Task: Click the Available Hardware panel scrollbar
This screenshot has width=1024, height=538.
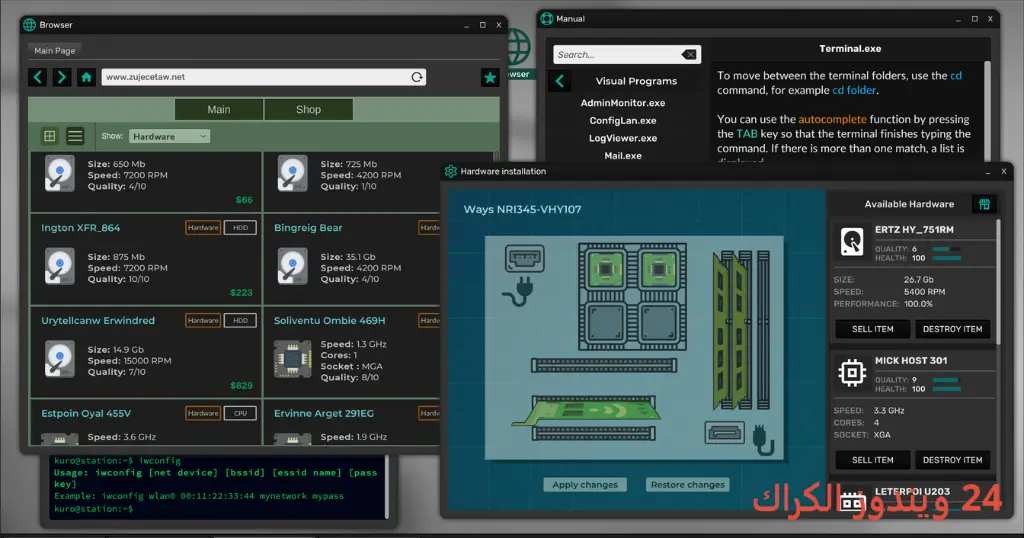Action: [x=998, y=282]
